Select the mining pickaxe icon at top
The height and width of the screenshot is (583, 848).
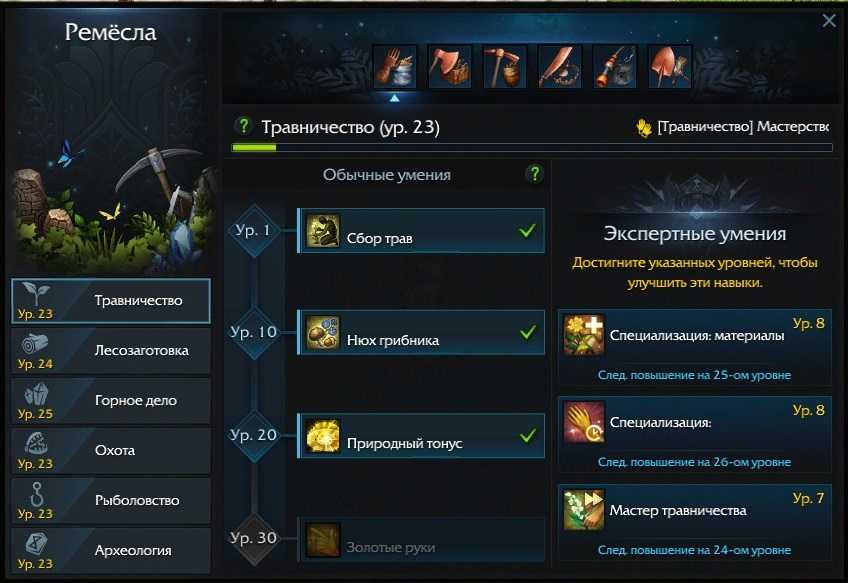coord(505,67)
